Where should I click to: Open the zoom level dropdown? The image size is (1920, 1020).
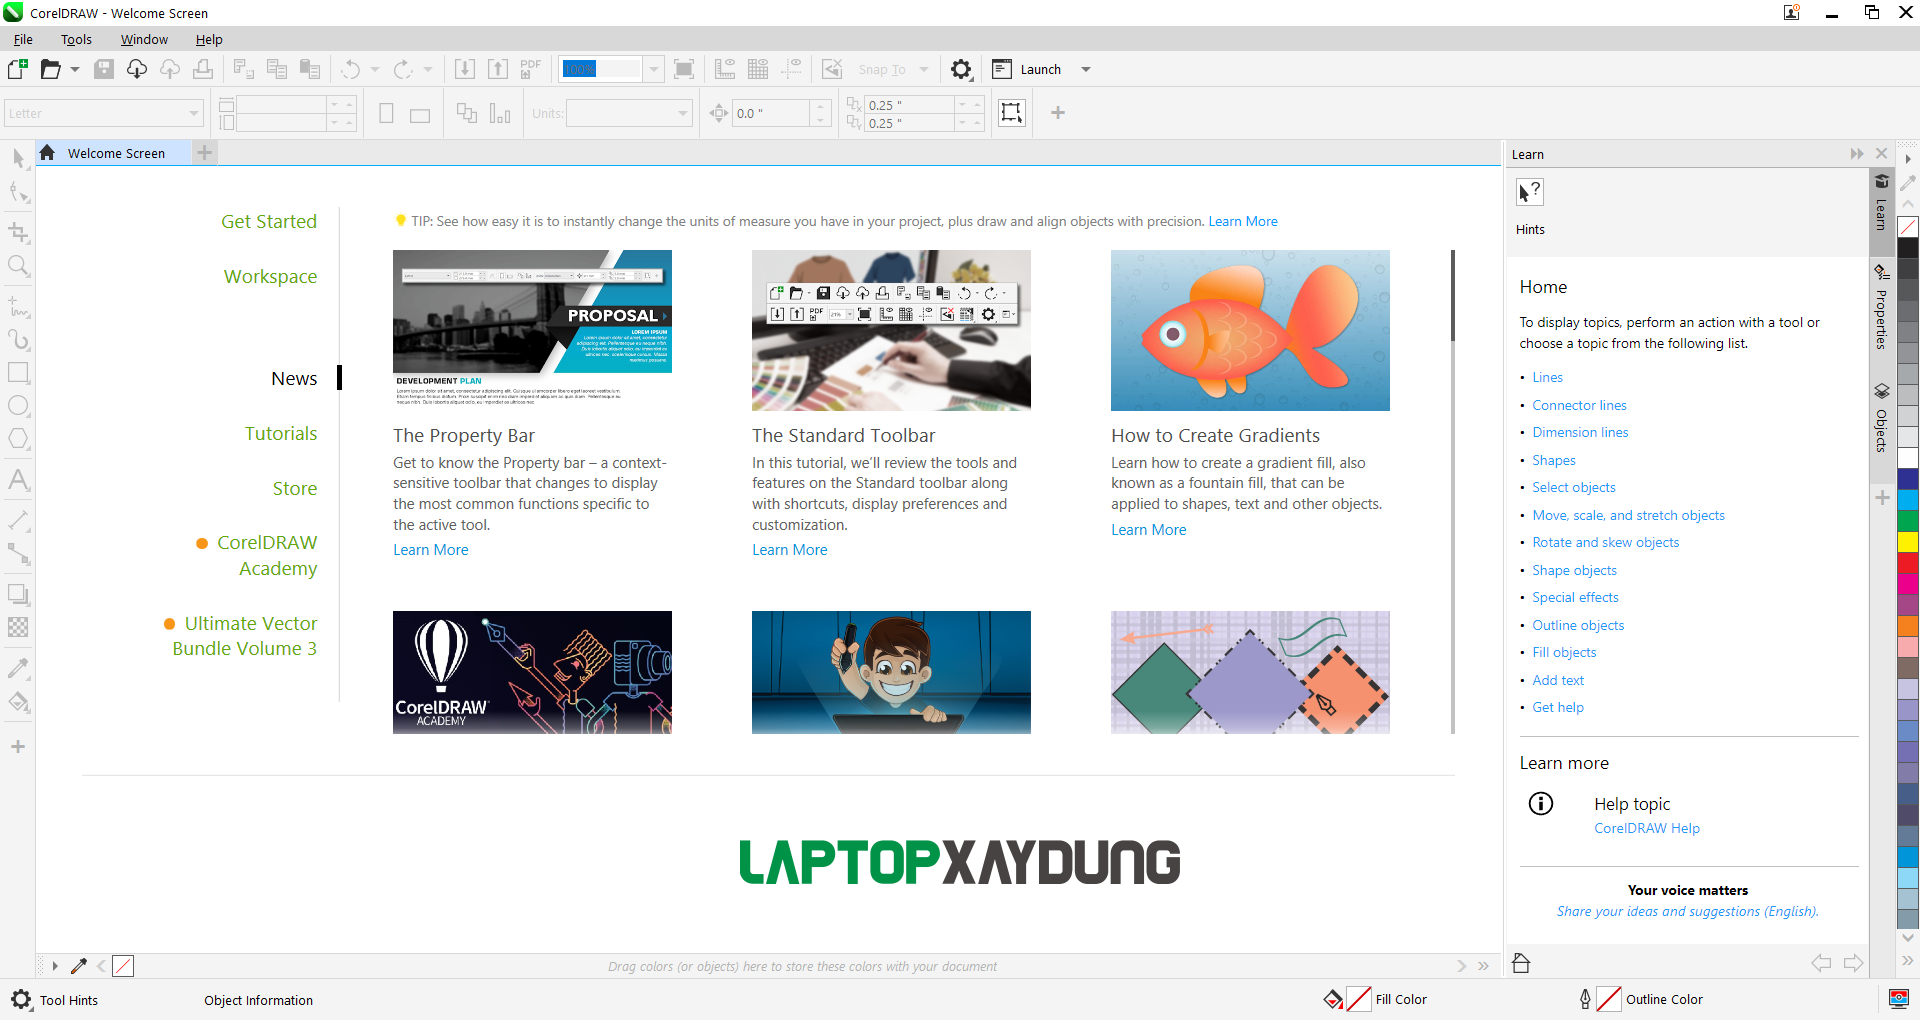(653, 69)
